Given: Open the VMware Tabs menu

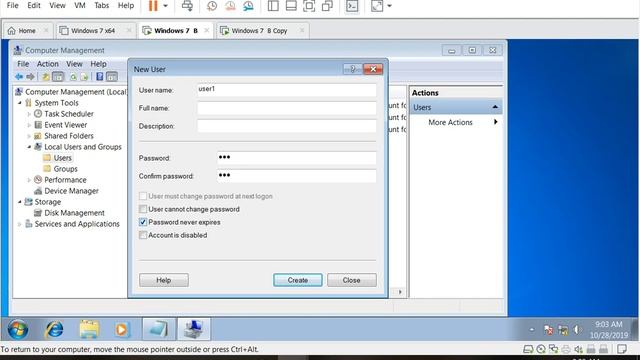Looking at the screenshot, I should click(101, 5).
